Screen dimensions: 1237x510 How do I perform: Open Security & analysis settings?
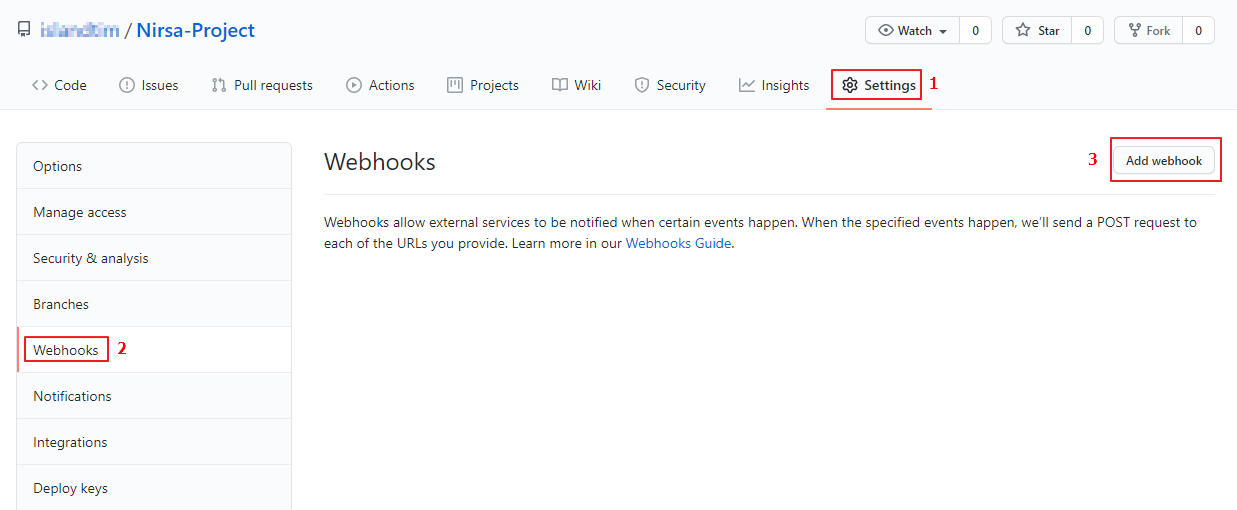click(154, 258)
